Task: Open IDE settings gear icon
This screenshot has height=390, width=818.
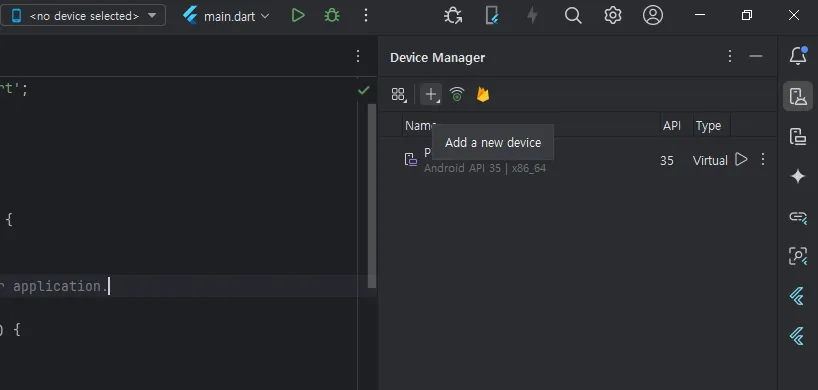Action: coord(613,16)
